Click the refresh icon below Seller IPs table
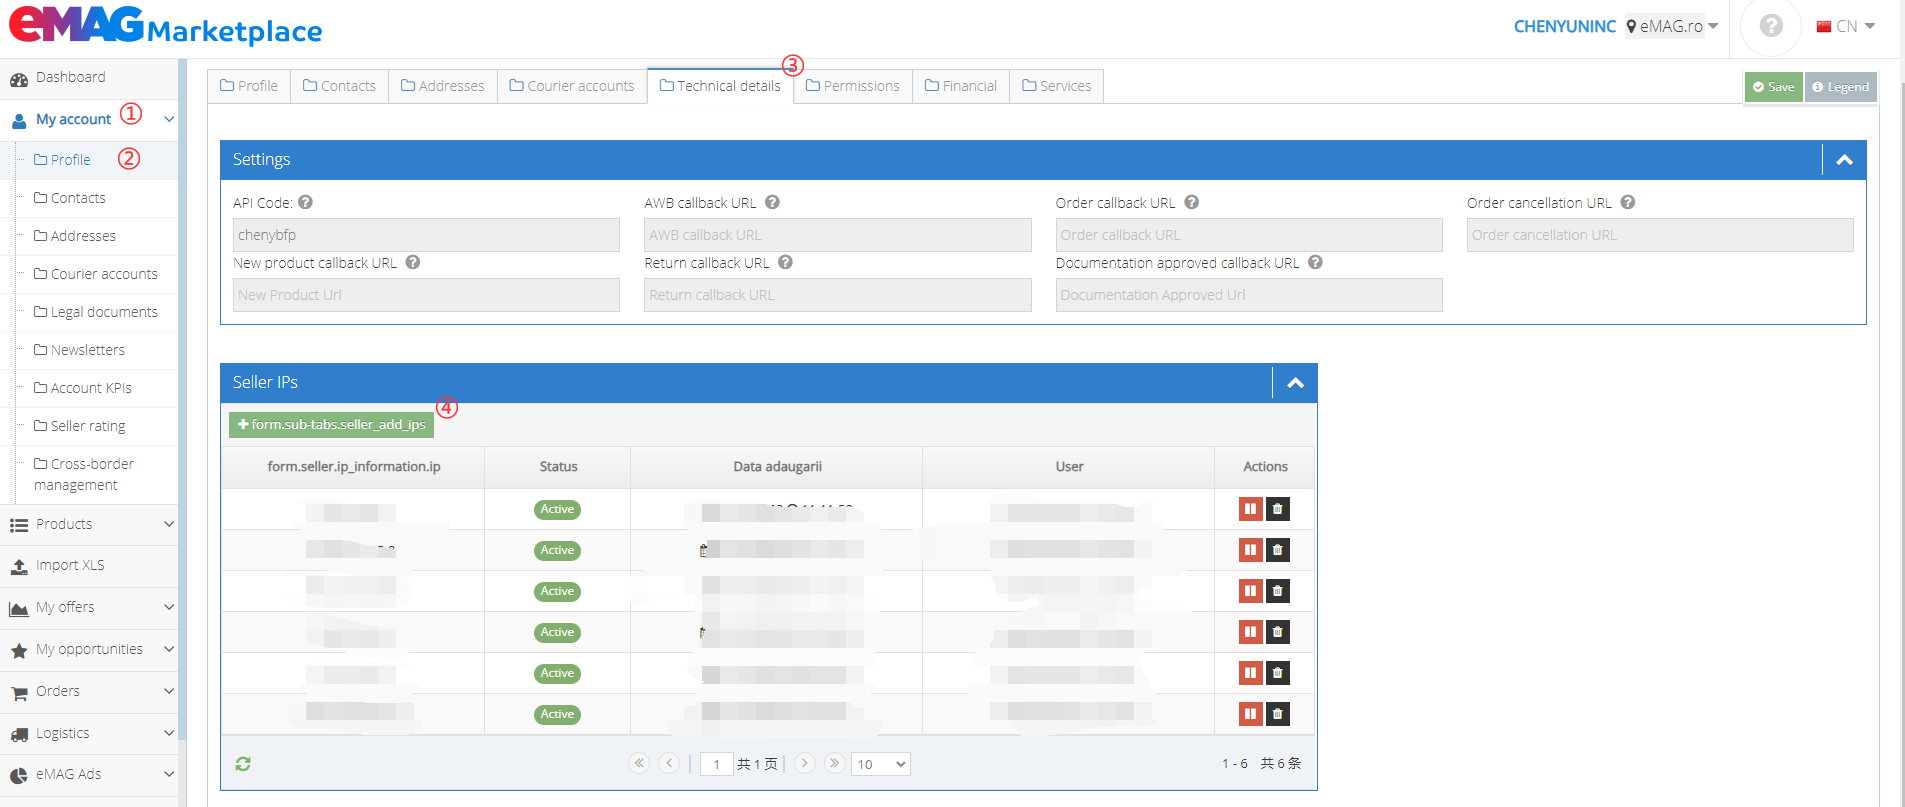Viewport: 1905px width, 807px height. pyautogui.click(x=243, y=764)
